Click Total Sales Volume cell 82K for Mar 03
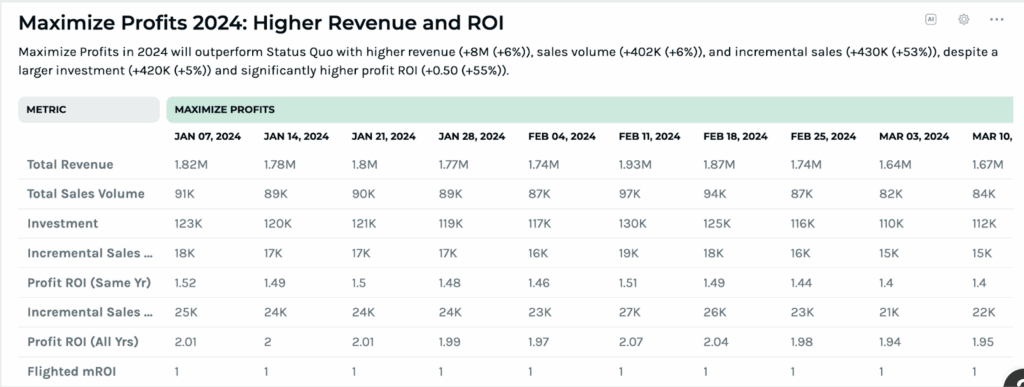Screen dimensions: 1024x387 [891, 194]
